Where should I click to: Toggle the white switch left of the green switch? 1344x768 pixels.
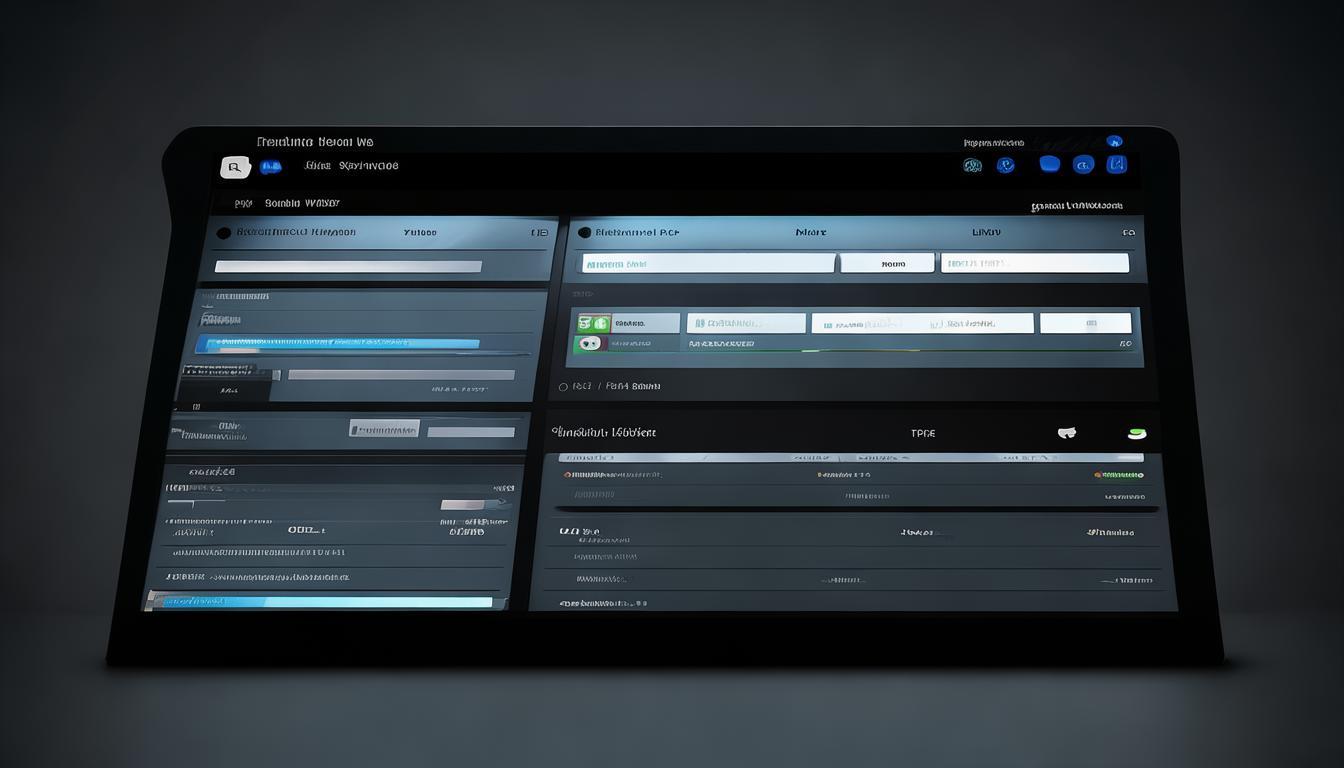point(1067,433)
